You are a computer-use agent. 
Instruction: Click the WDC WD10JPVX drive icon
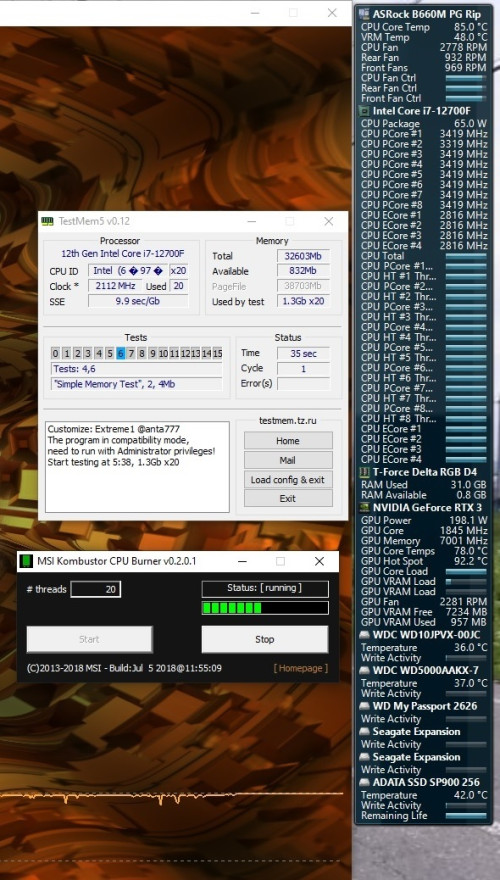[364, 635]
